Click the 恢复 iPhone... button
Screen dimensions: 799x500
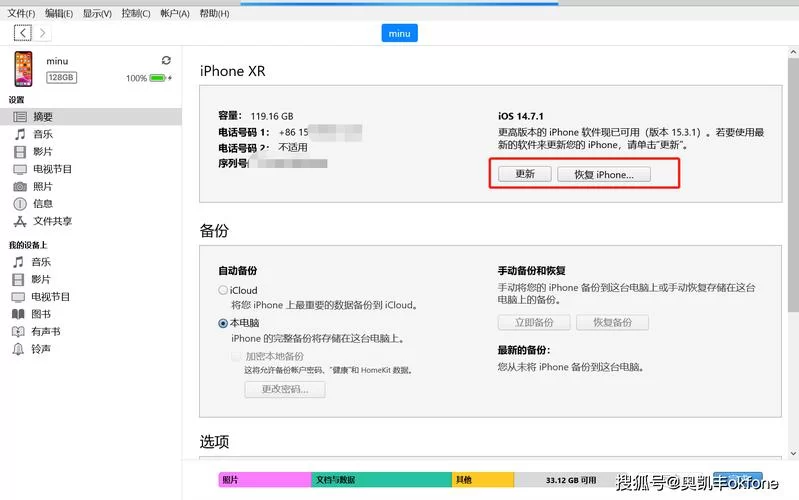click(604, 174)
